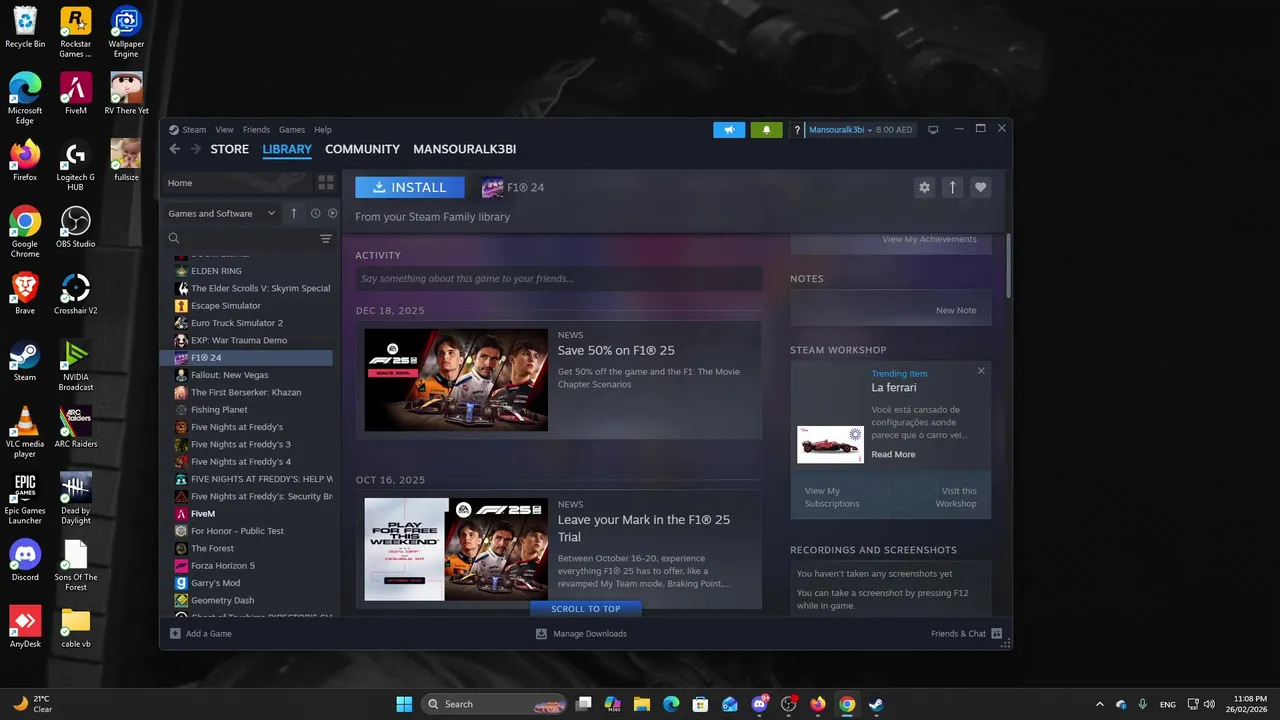Viewport: 1280px width, 720px height.
Task: Open the Friends menu
Action: 256,130
